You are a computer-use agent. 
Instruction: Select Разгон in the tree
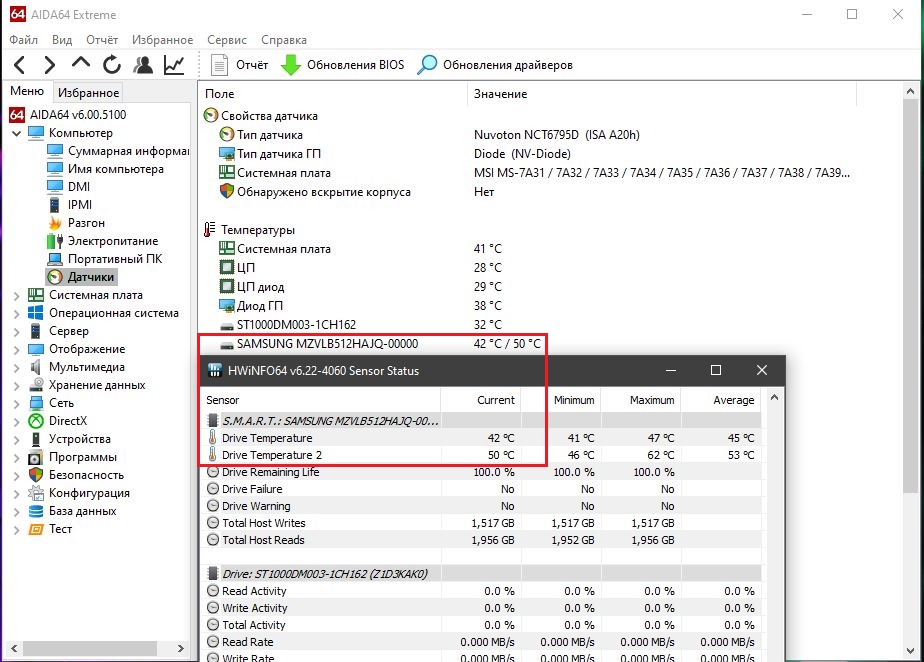coord(86,223)
